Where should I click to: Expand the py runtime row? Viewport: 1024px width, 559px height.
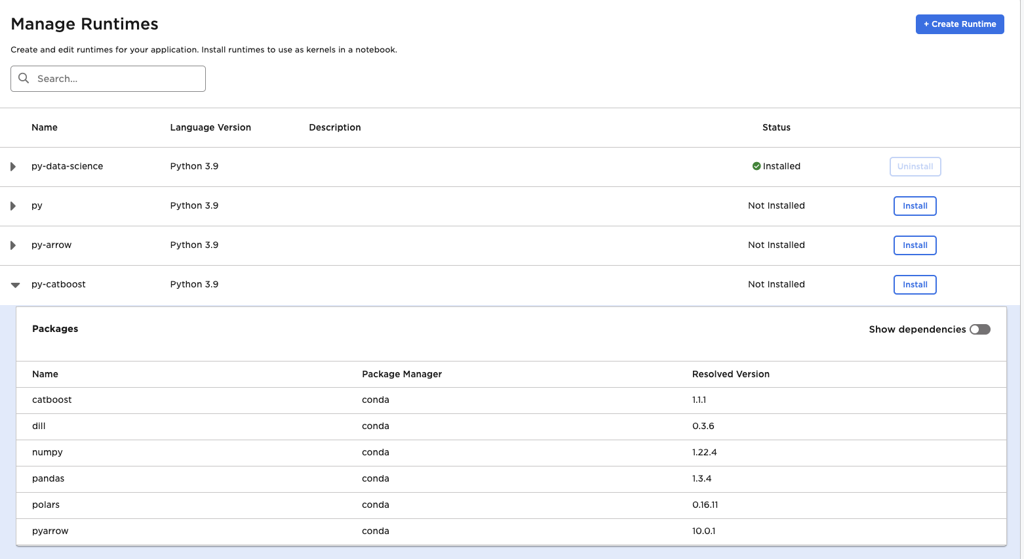(13, 206)
